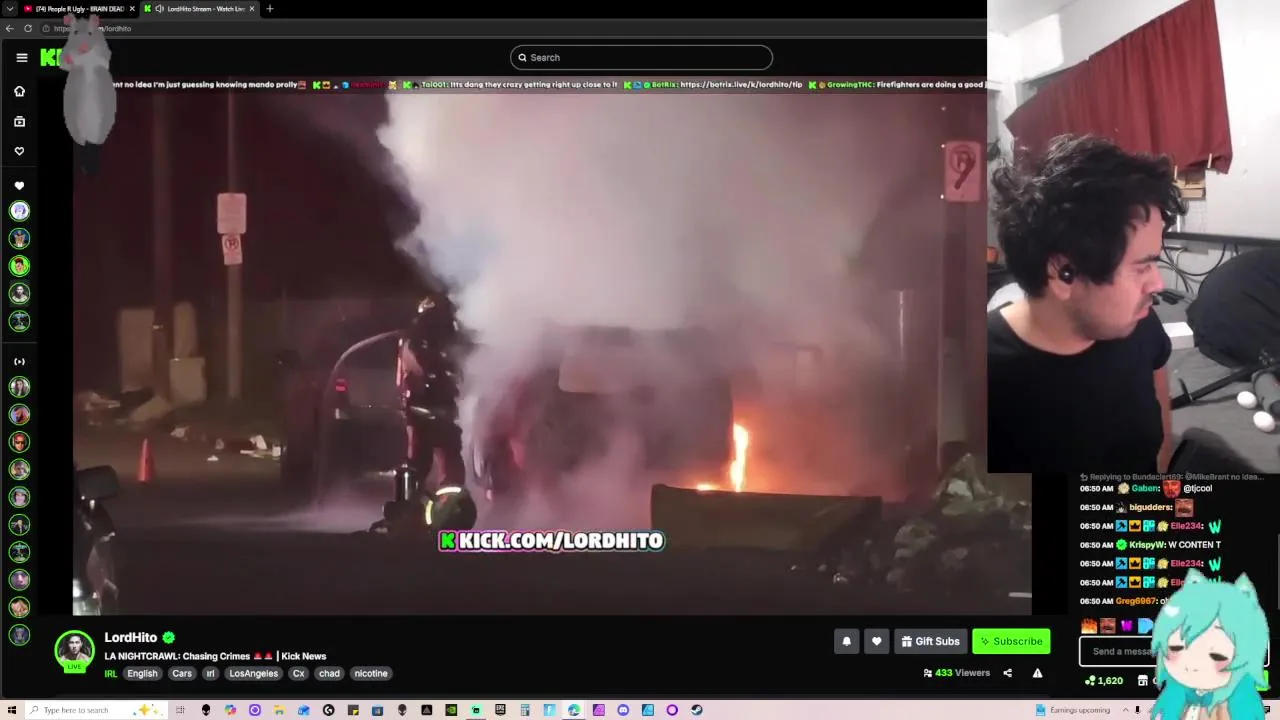
Task: Click KrispyW username in chat
Action: pyautogui.click(x=1147, y=545)
